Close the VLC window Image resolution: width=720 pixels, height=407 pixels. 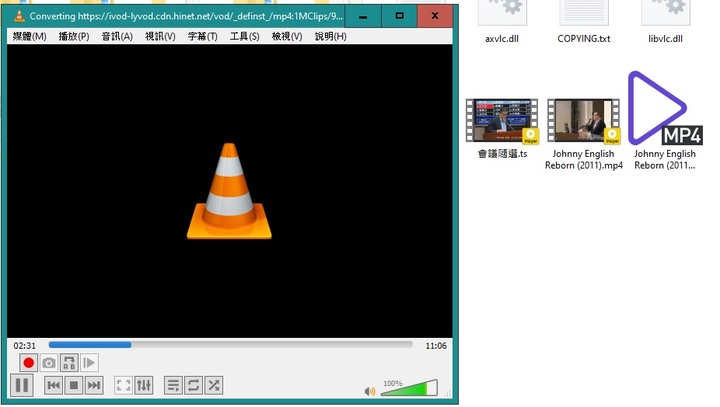[435, 16]
